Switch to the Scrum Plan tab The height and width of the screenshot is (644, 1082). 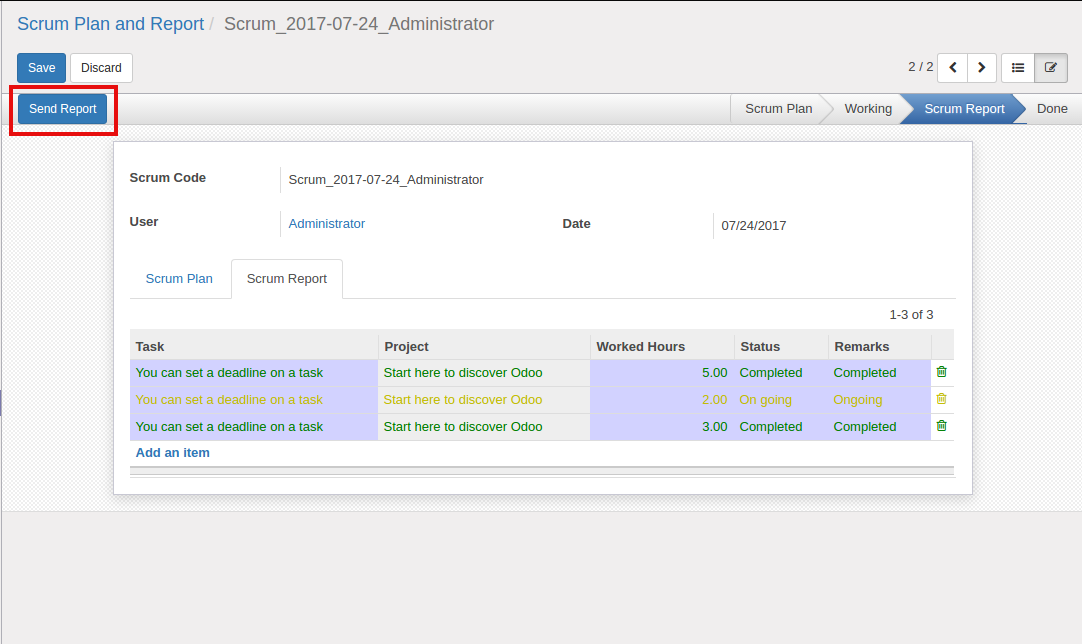[x=179, y=279]
